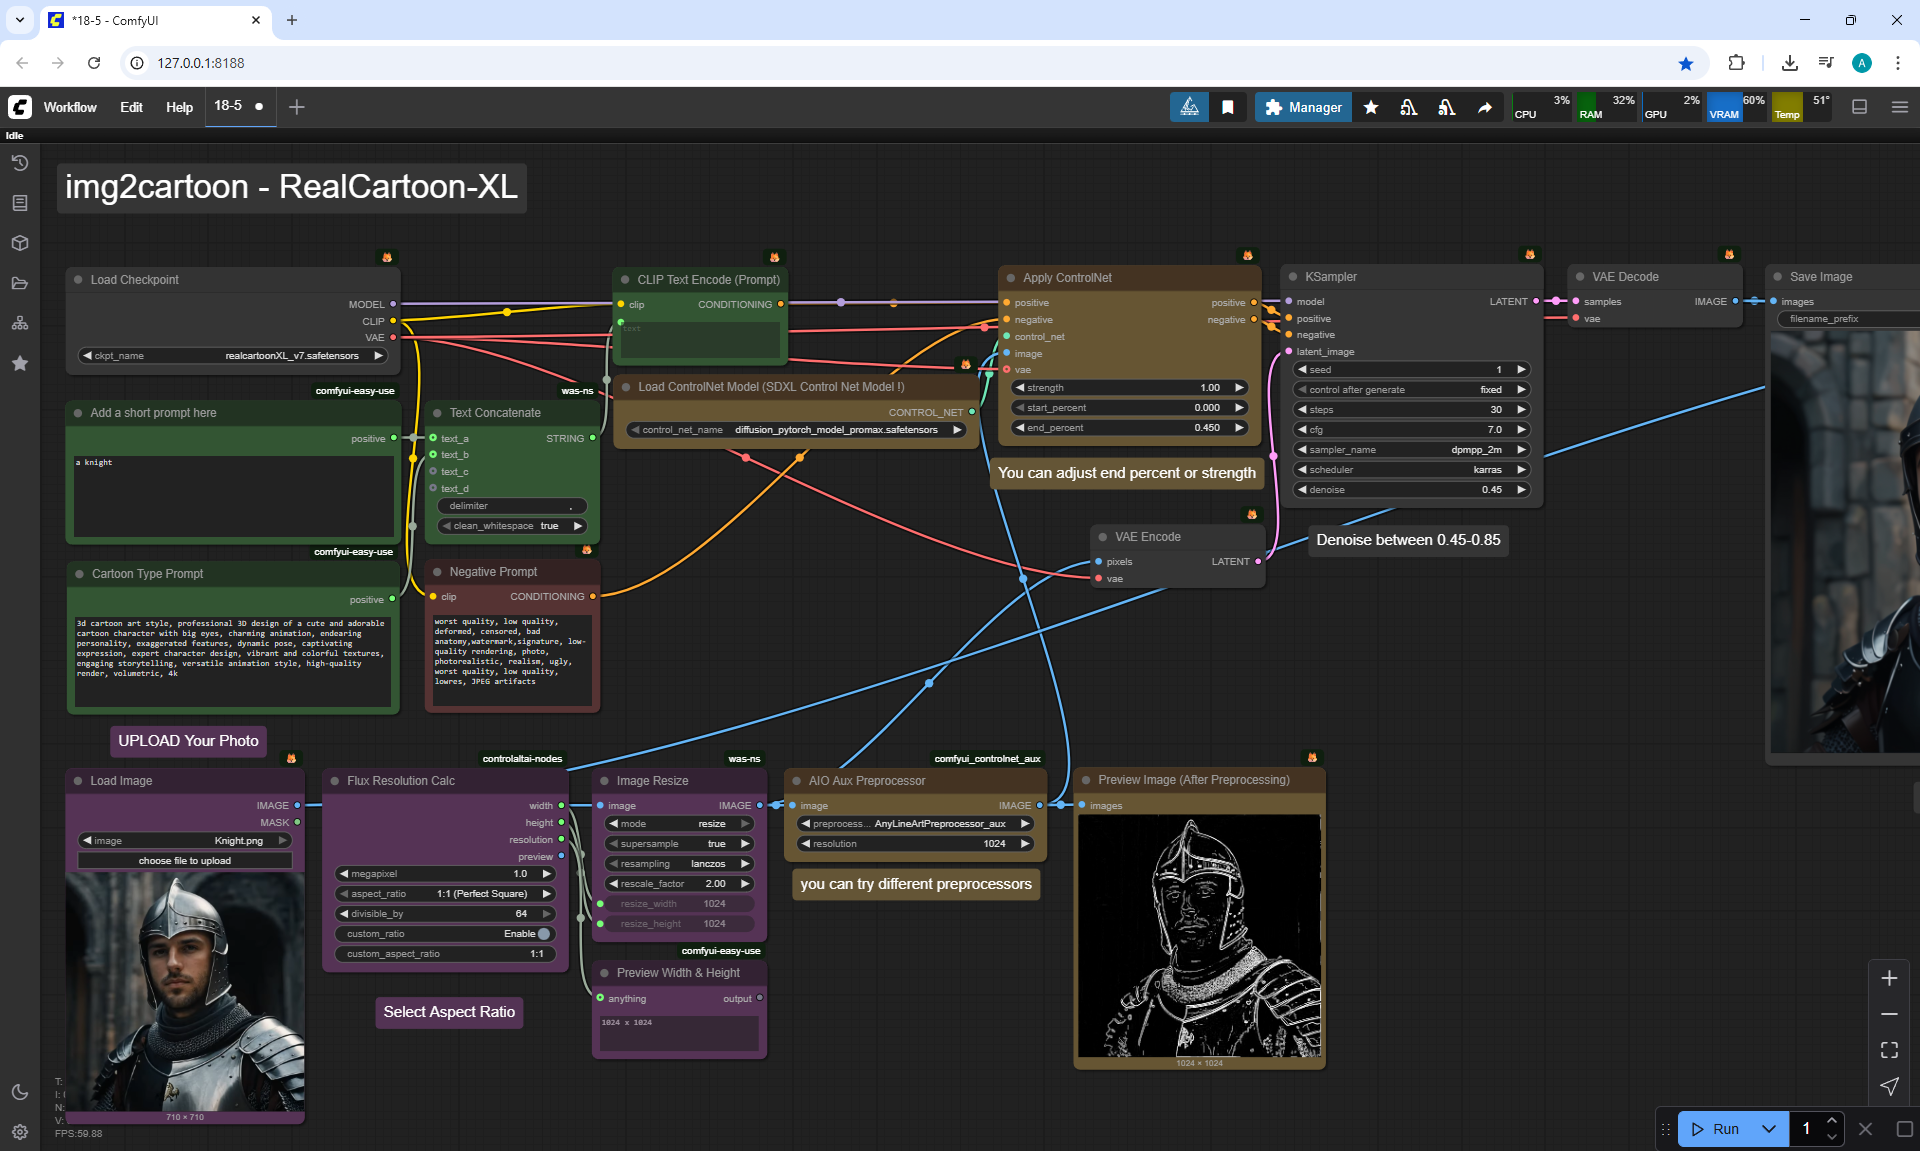Open the queue history sidebar icon
Viewport: 1920px width, 1151px height.
(x=20, y=163)
